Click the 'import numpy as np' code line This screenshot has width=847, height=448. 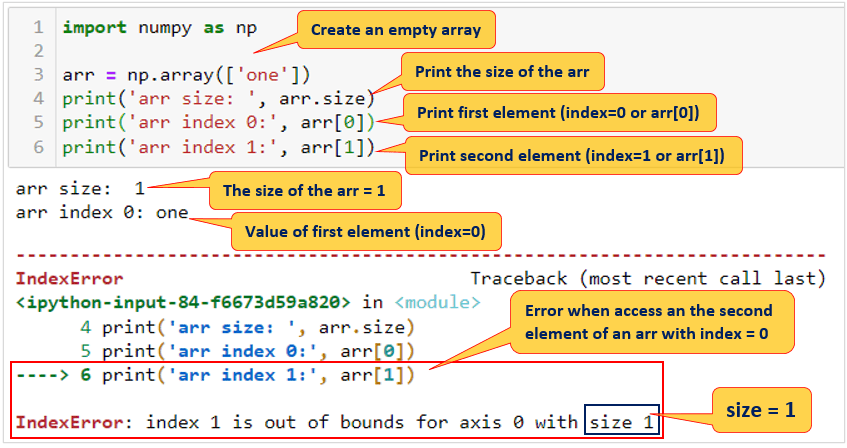(x=159, y=27)
